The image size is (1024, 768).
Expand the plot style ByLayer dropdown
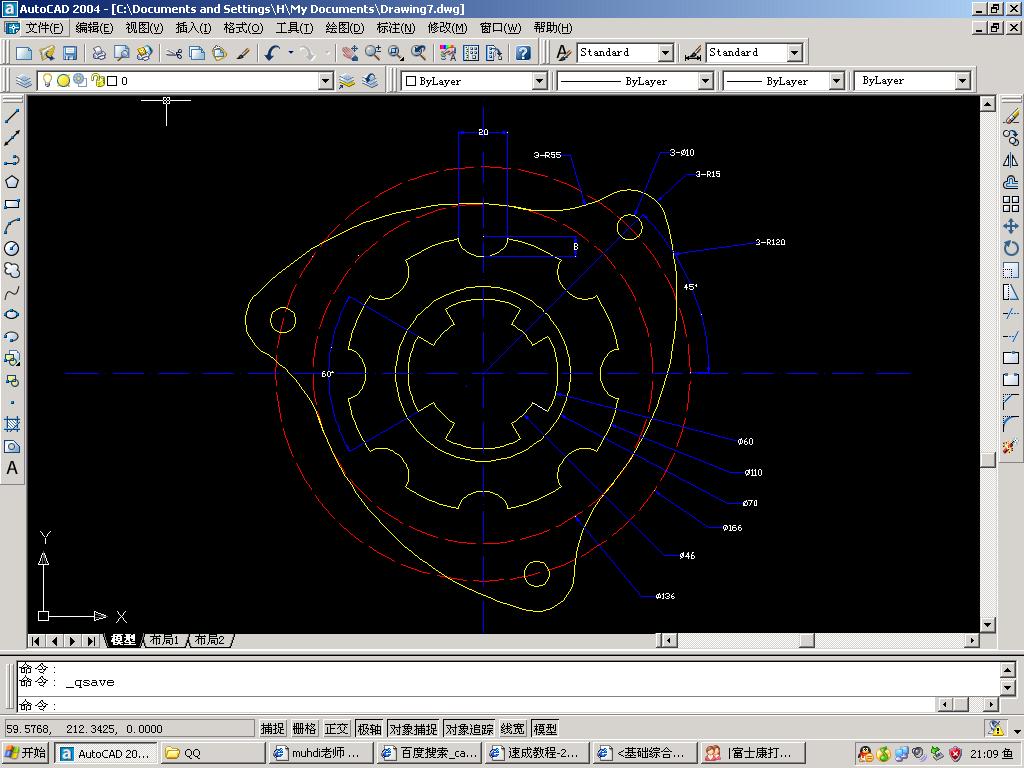(963, 81)
